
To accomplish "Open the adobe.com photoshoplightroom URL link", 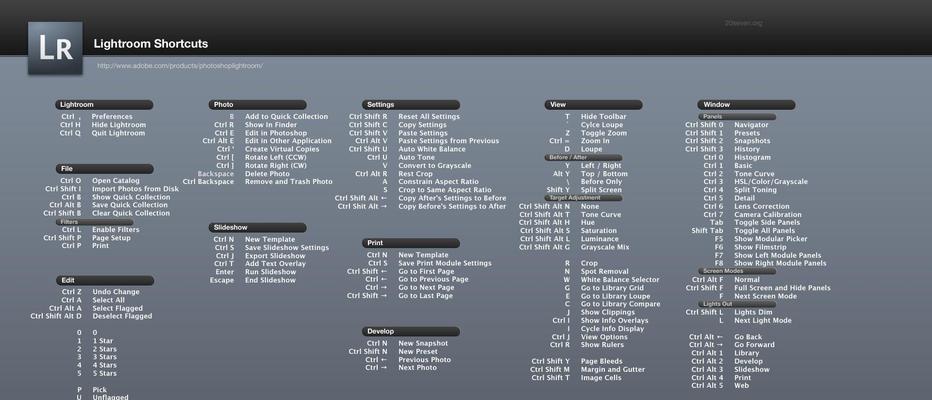I will [x=180, y=66].
